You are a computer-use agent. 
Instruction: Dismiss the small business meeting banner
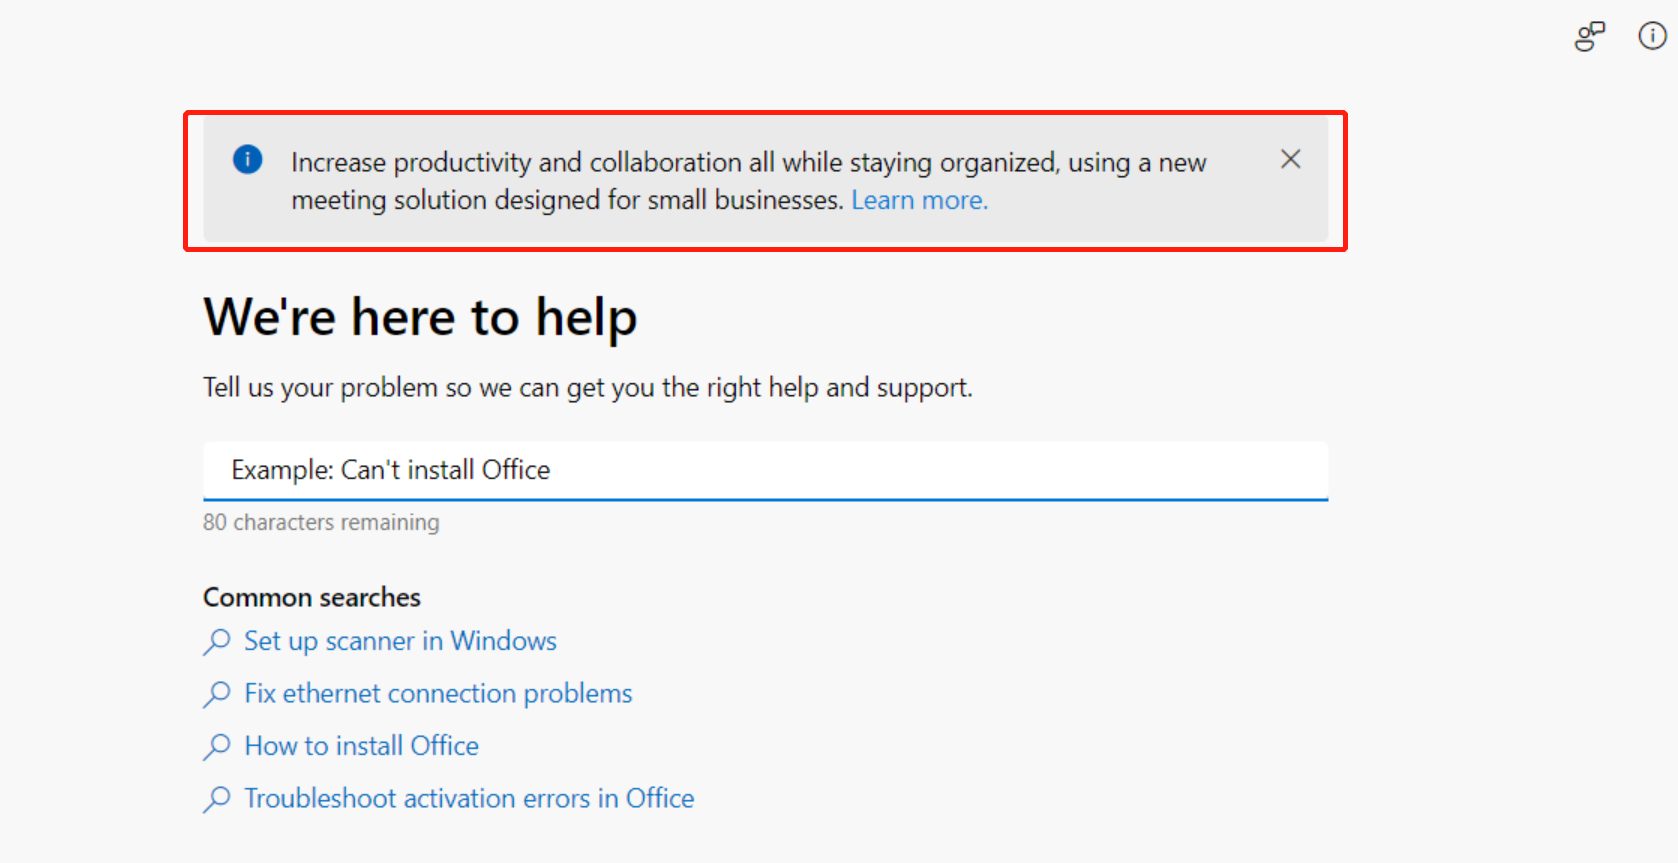point(1290,159)
